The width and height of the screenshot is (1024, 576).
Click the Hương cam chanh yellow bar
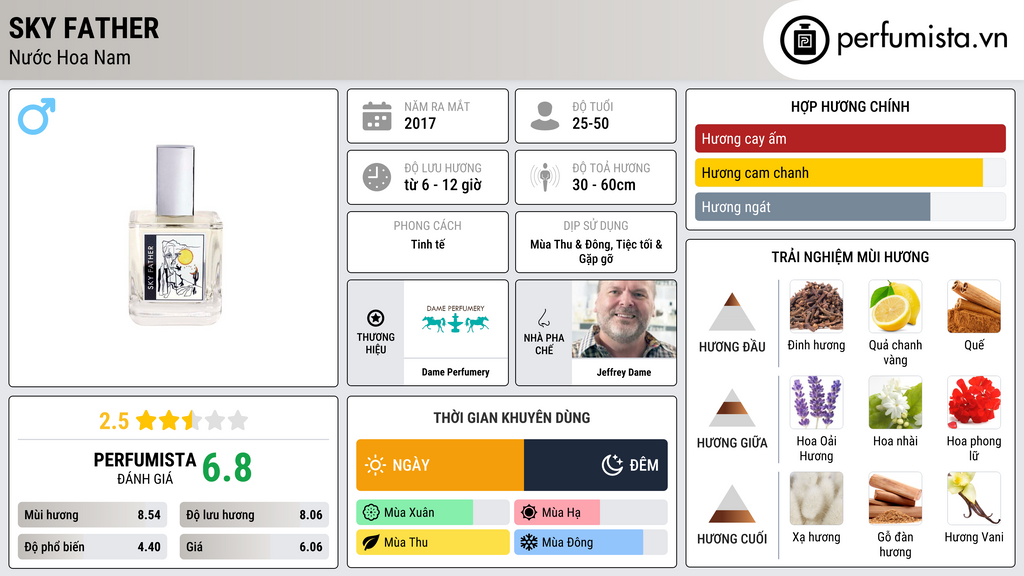click(839, 173)
